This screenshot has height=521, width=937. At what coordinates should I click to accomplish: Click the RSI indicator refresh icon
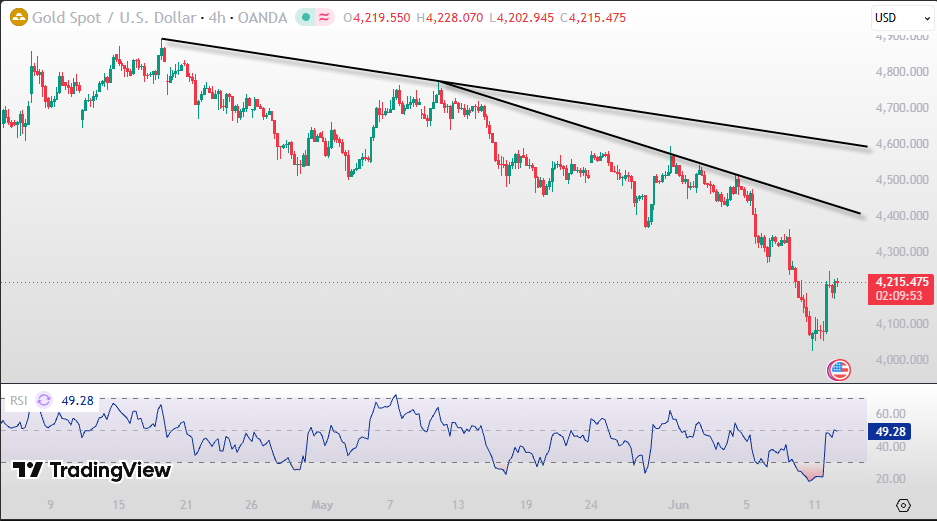click(44, 400)
